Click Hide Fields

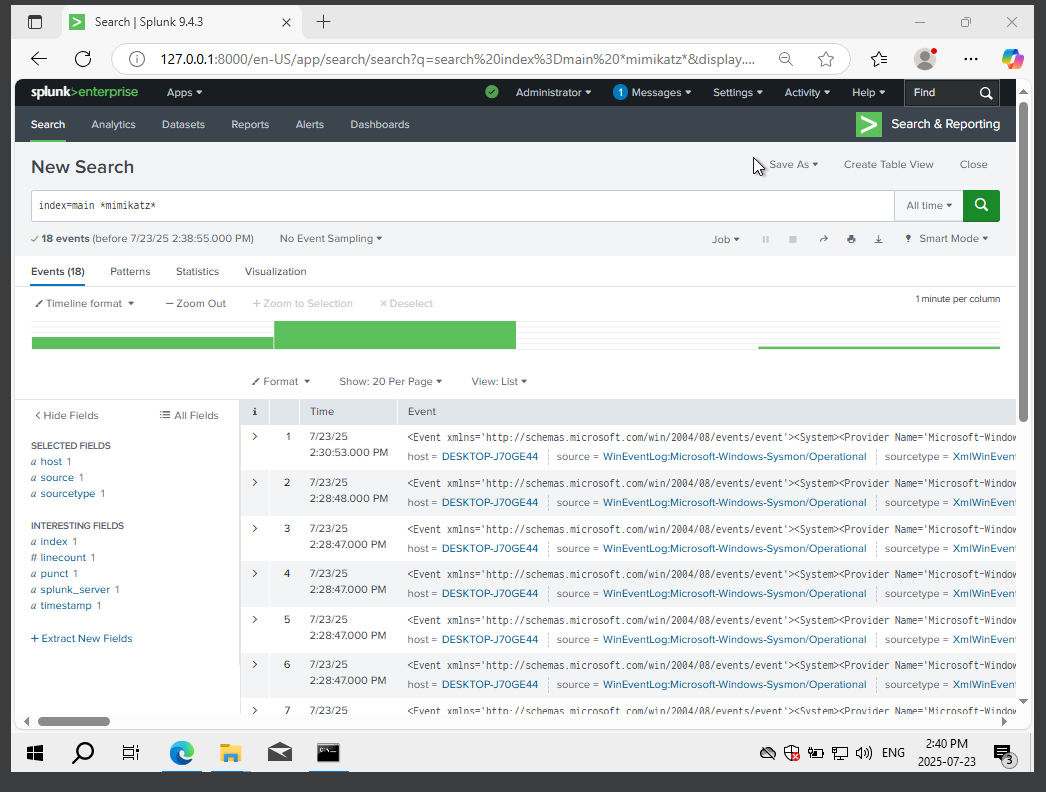pyautogui.click(x=67, y=416)
